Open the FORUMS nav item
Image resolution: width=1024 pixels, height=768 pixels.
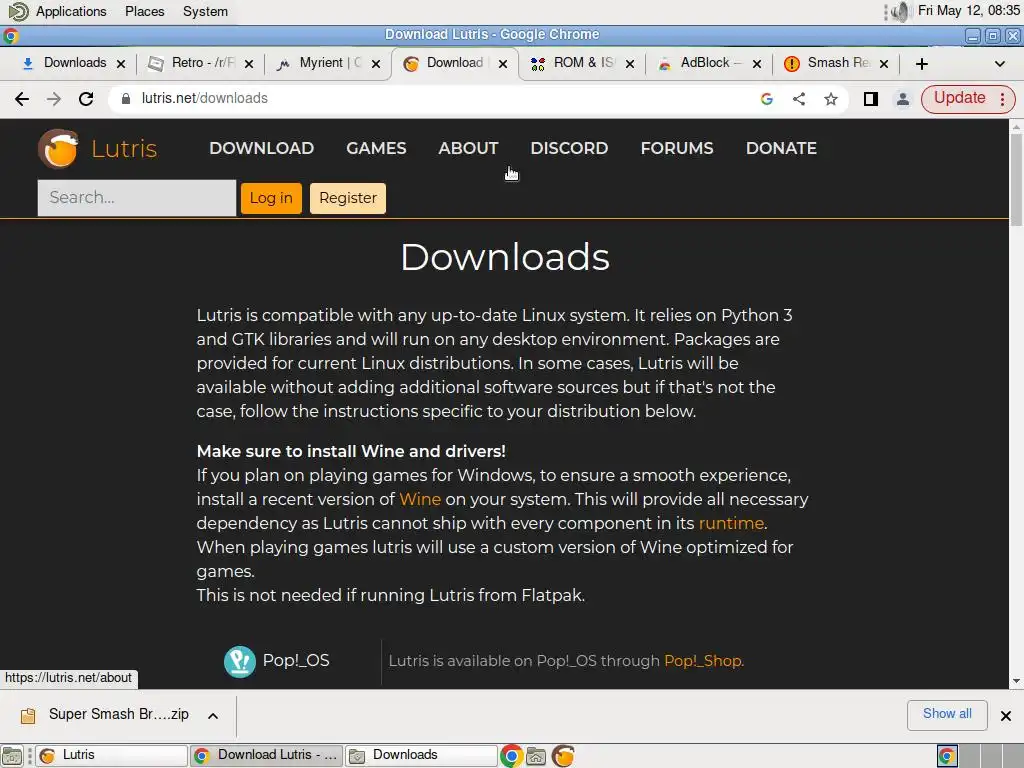point(677,148)
